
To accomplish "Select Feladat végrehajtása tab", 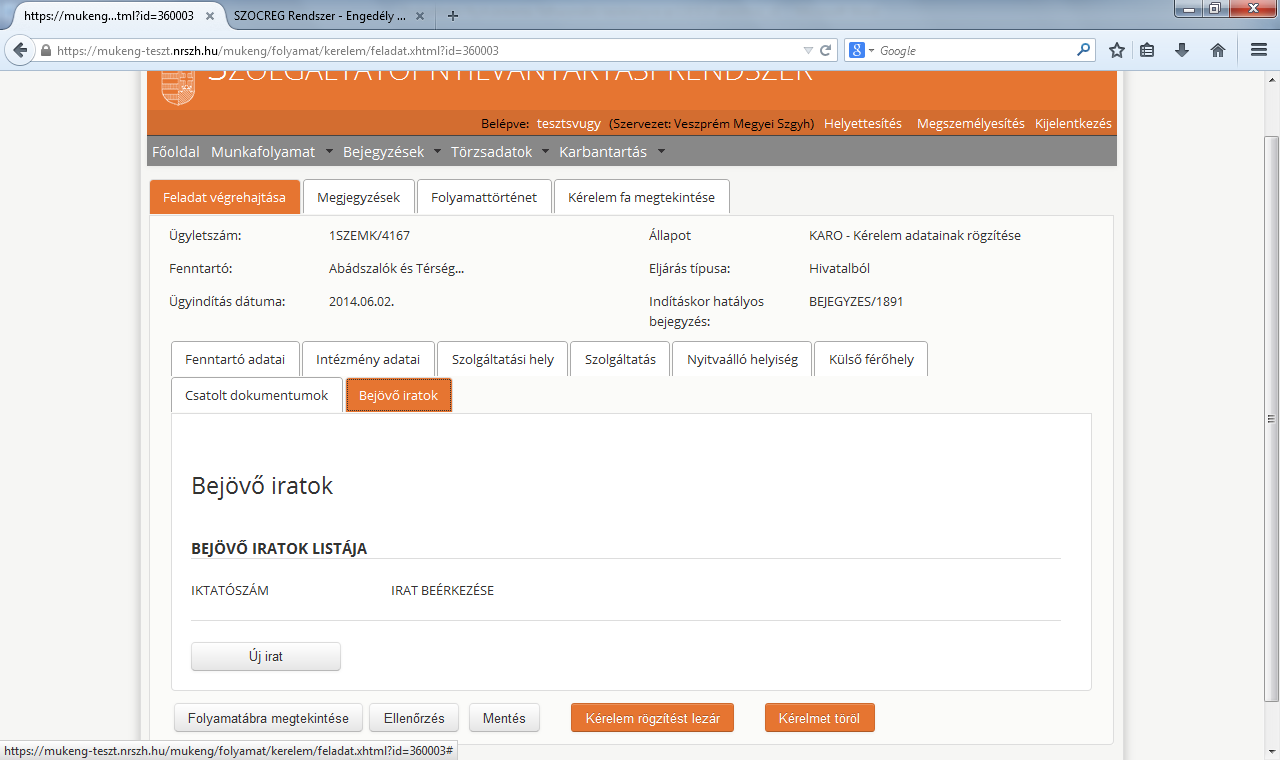I will point(224,197).
